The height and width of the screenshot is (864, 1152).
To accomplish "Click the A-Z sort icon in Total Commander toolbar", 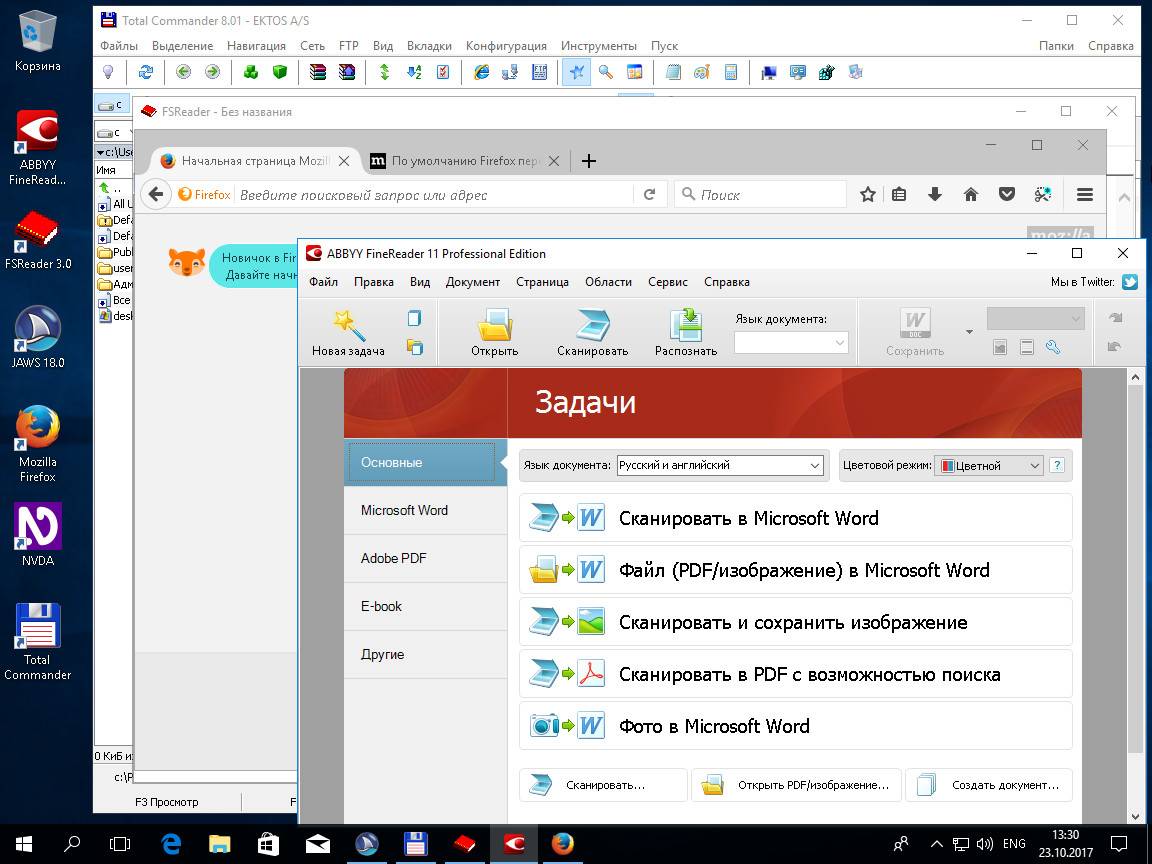I will click(x=414, y=72).
